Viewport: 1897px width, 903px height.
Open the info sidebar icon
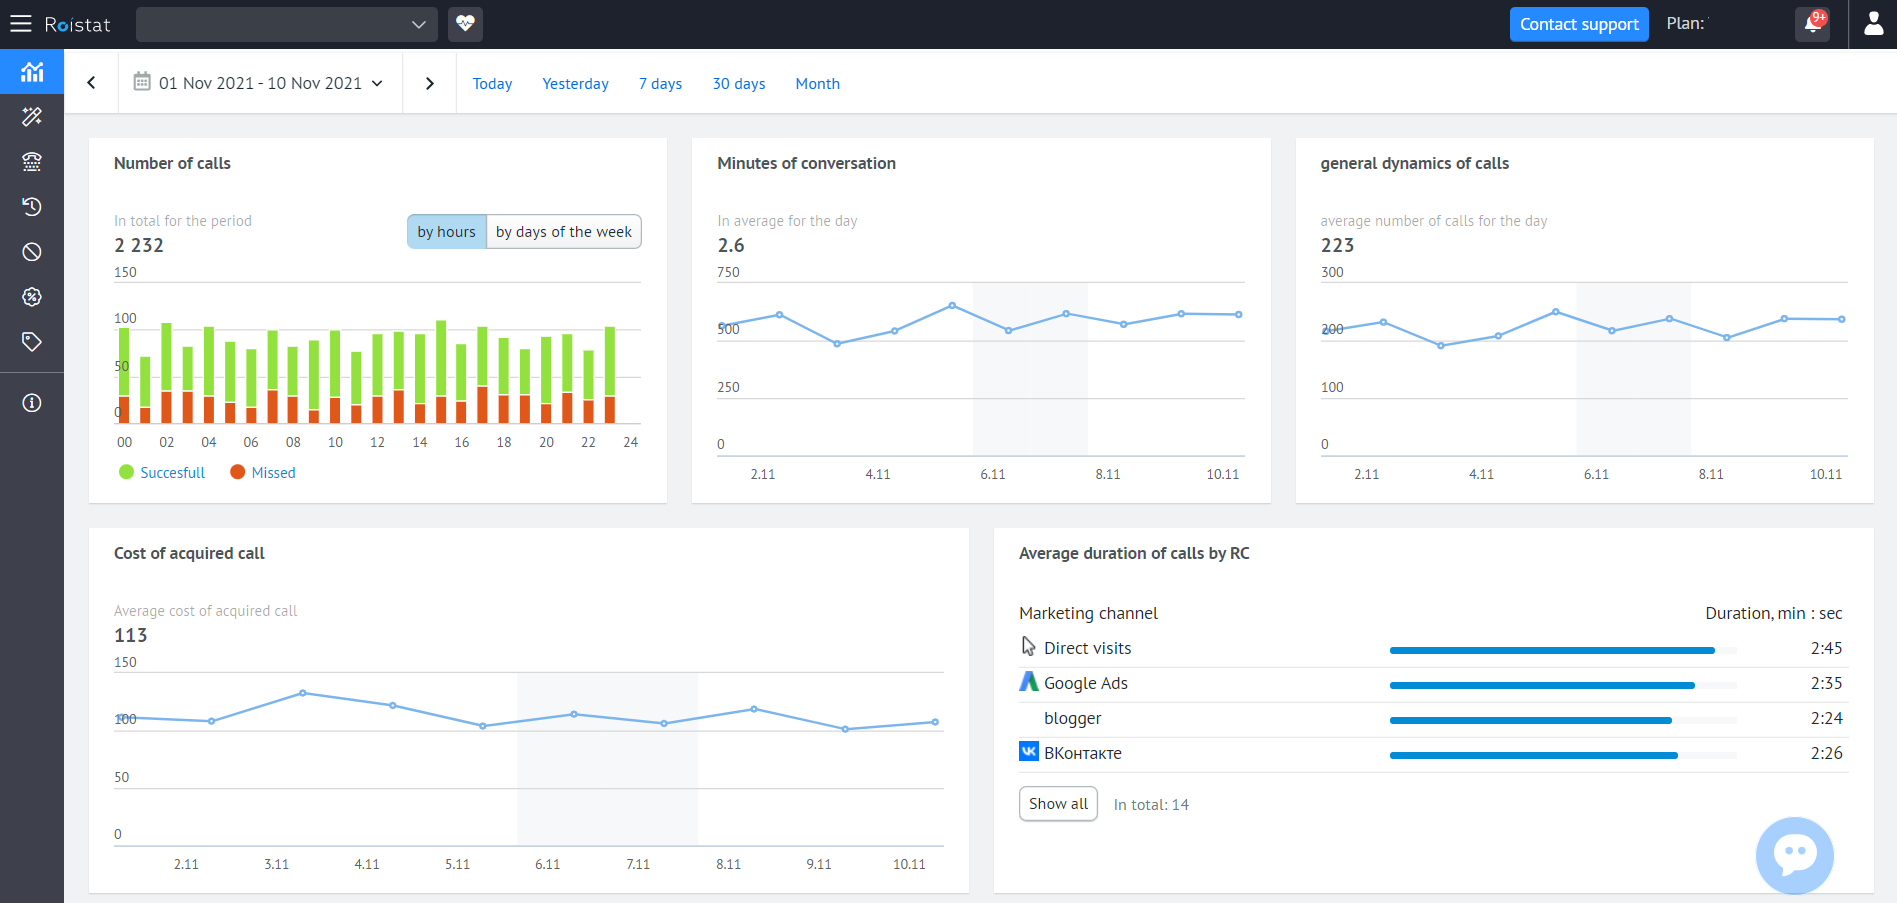(x=32, y=403)
